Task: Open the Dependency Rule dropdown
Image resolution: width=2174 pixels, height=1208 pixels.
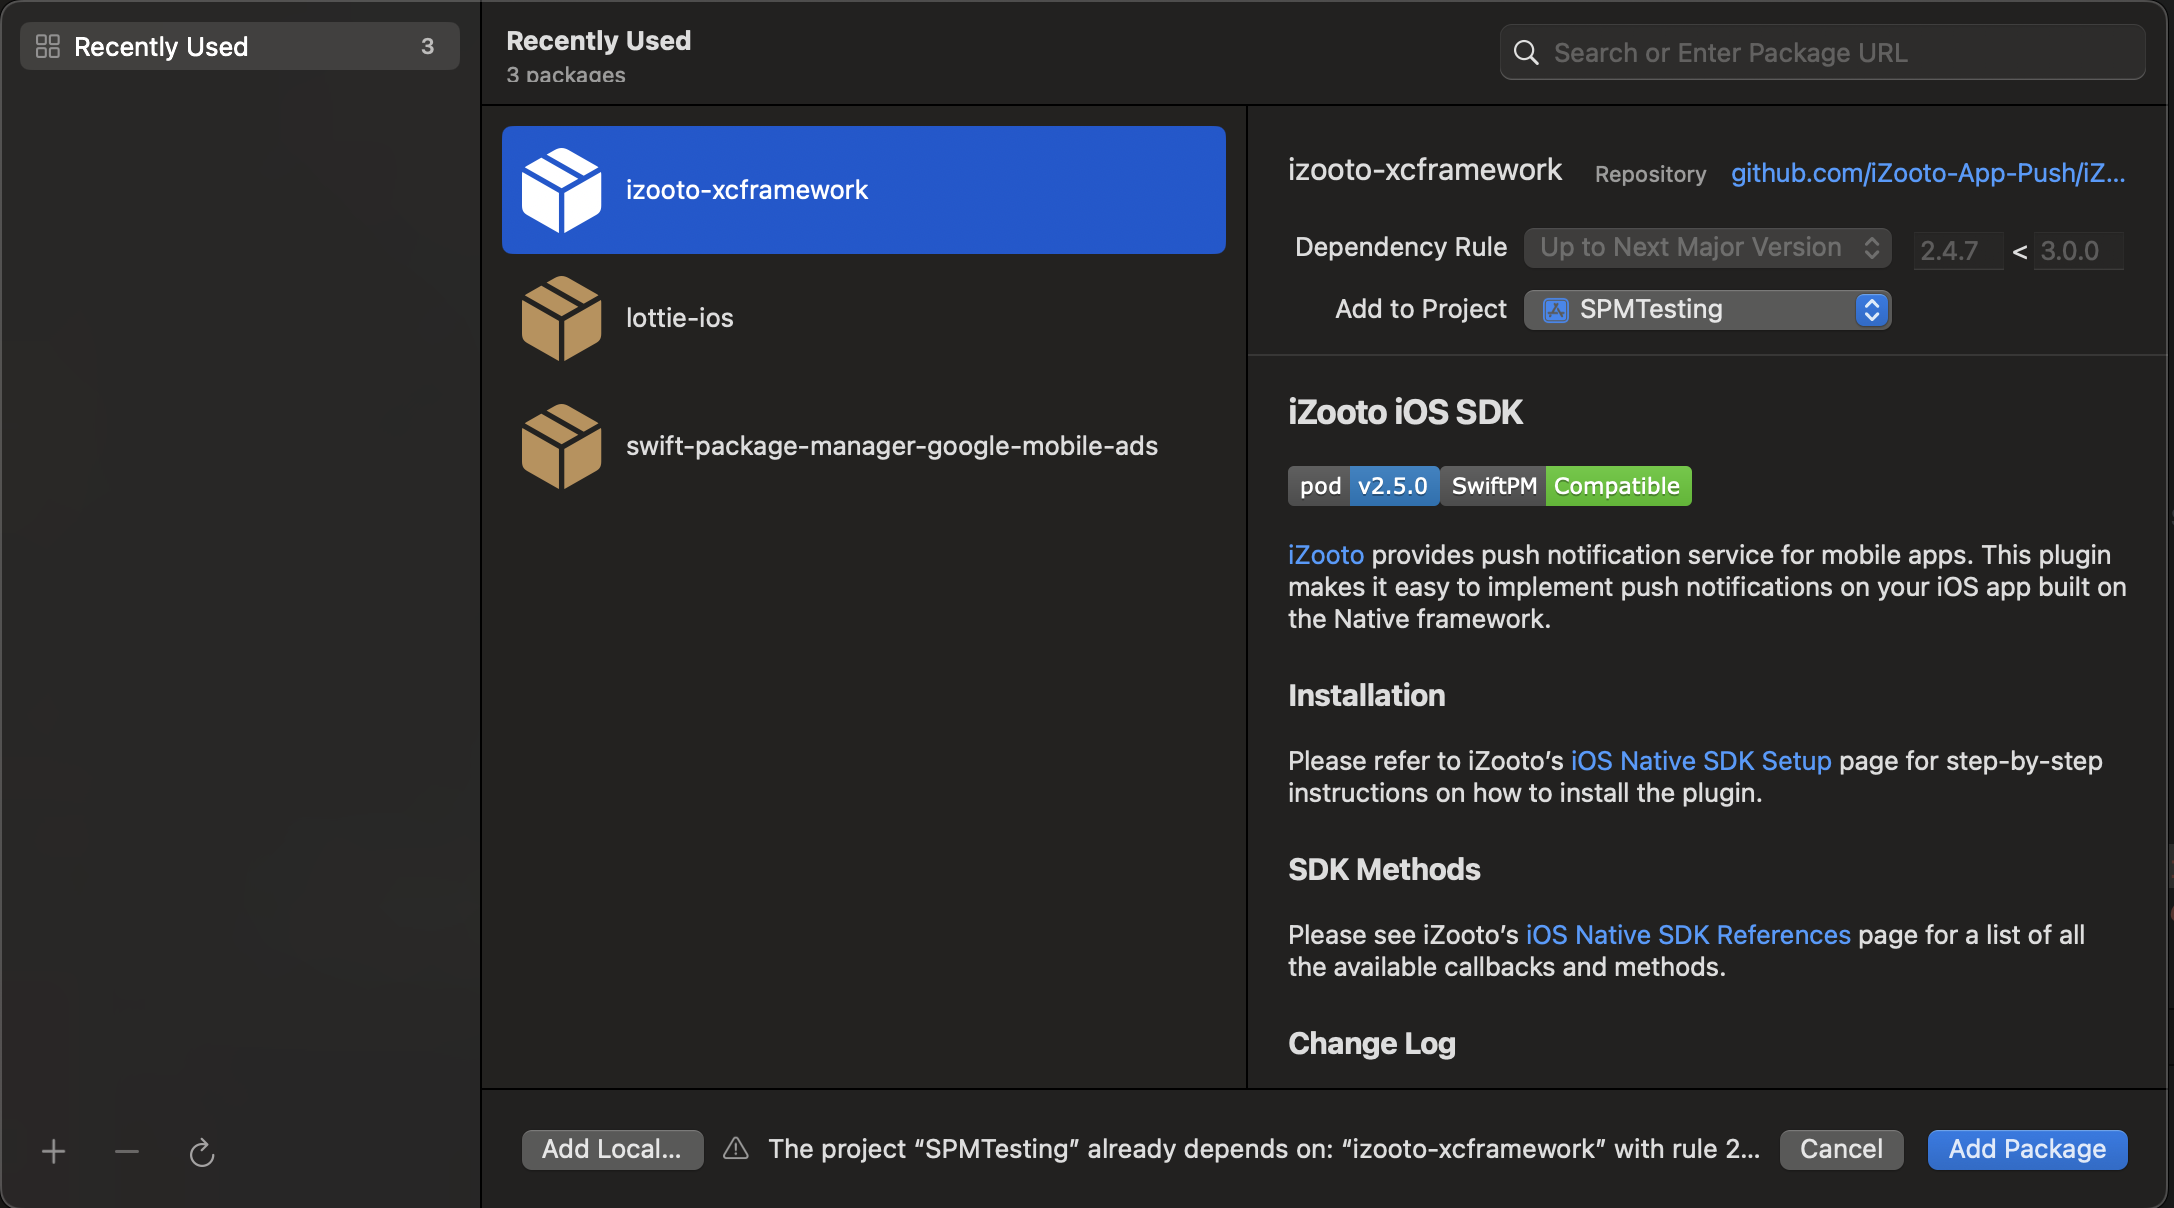Action: [1706, 248]
